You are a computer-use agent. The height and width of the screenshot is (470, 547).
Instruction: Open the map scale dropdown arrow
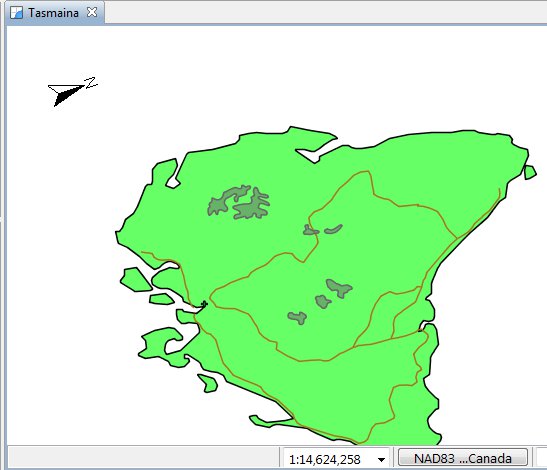(381, 460)
